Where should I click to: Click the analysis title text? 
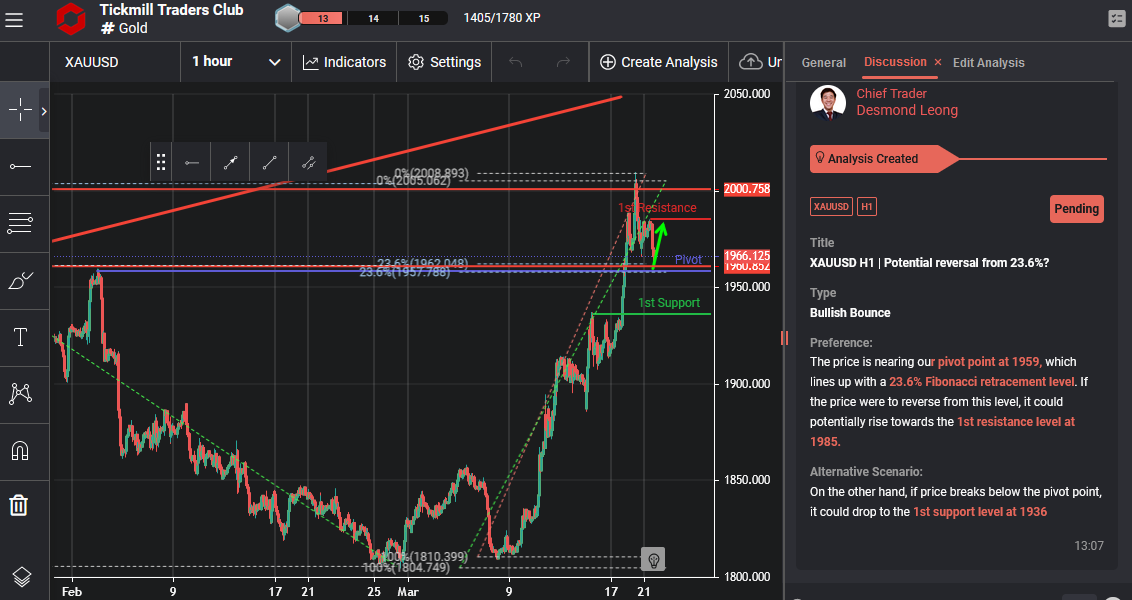click(929, 263)
